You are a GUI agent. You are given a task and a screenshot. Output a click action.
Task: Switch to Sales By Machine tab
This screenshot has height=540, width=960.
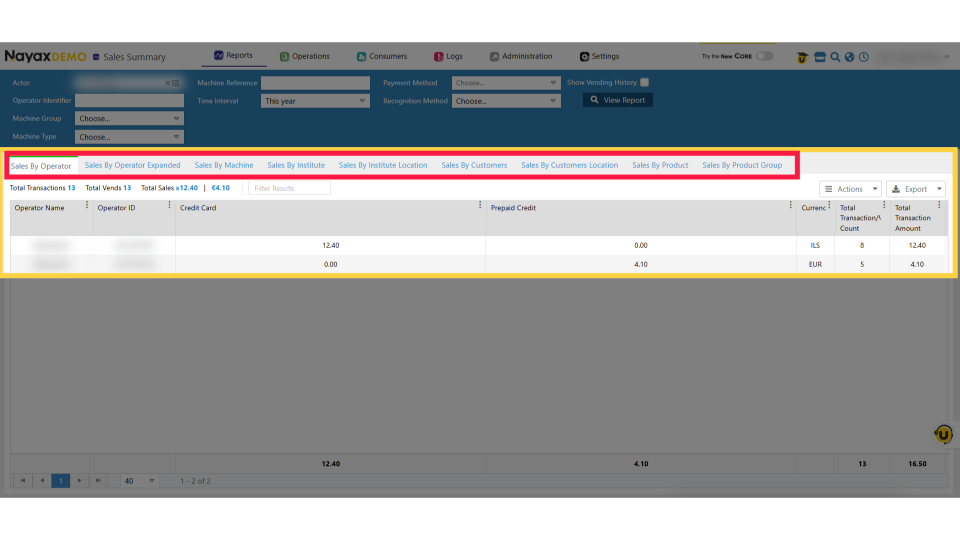click(x=223, y=165)
